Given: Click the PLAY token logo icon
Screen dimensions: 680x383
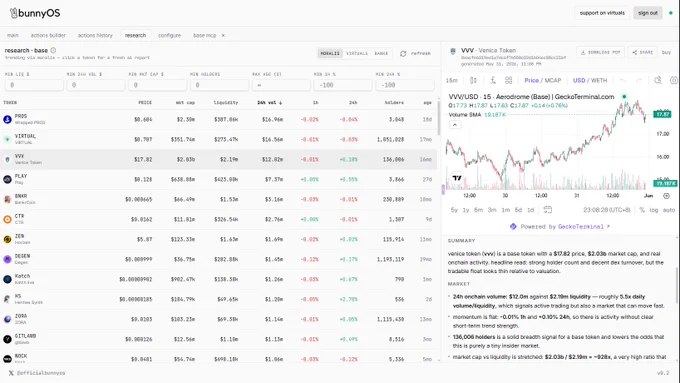Looking at the screenshot, I should [x=7, y=179].
